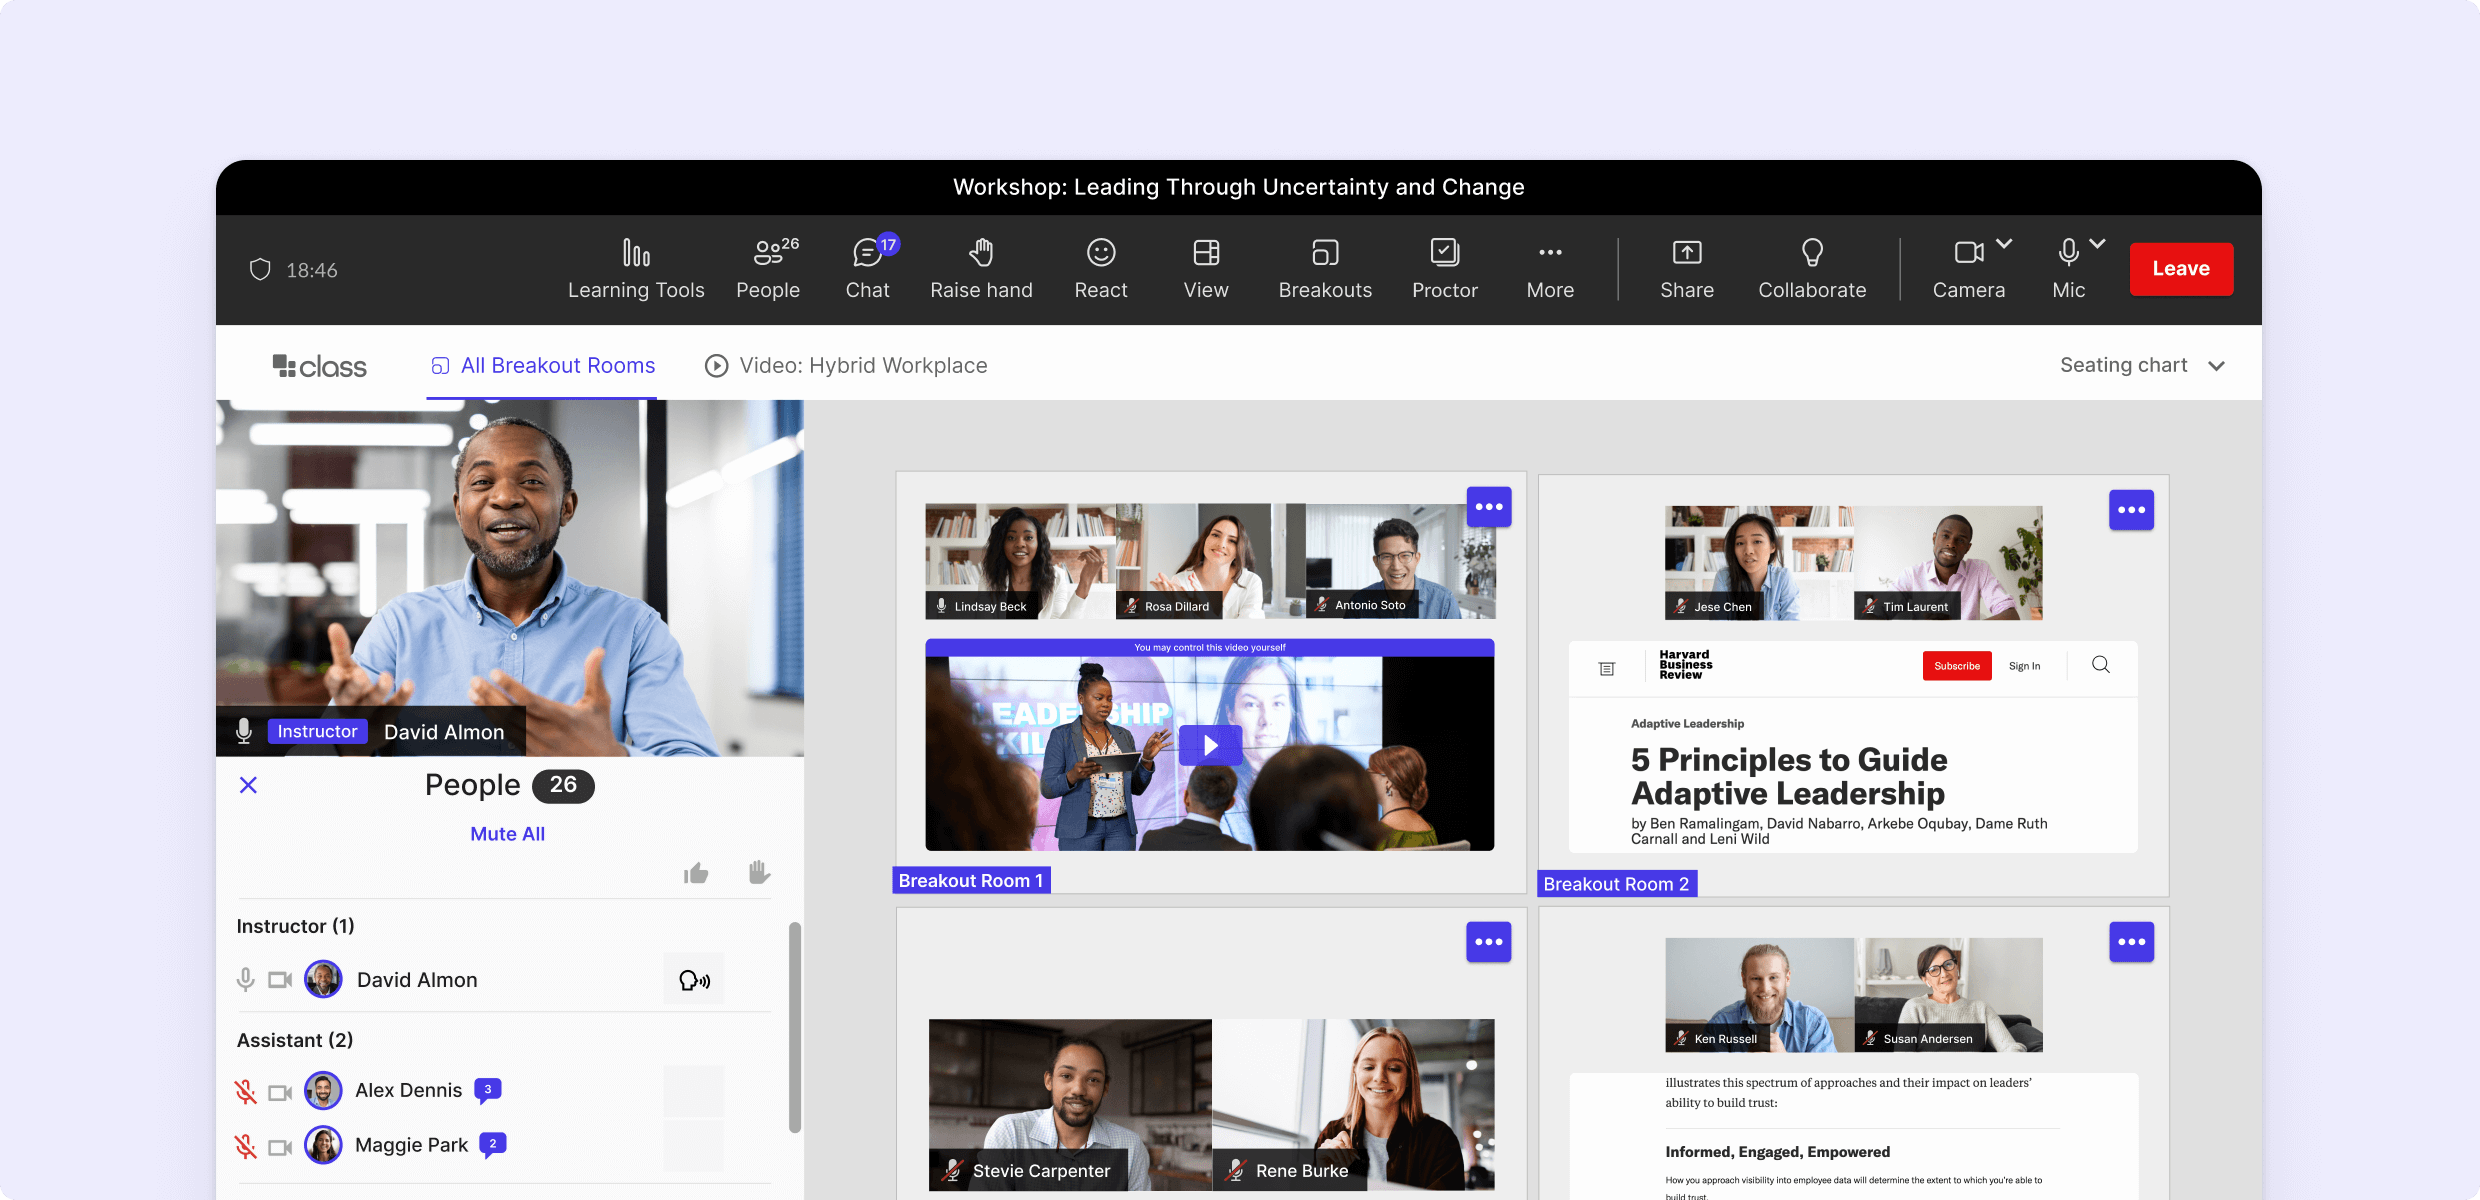The width and height of the screenshot is (2480, 1200).
Task: Play the leadership video in Breakout Room 1
Action: [1210, 745]
